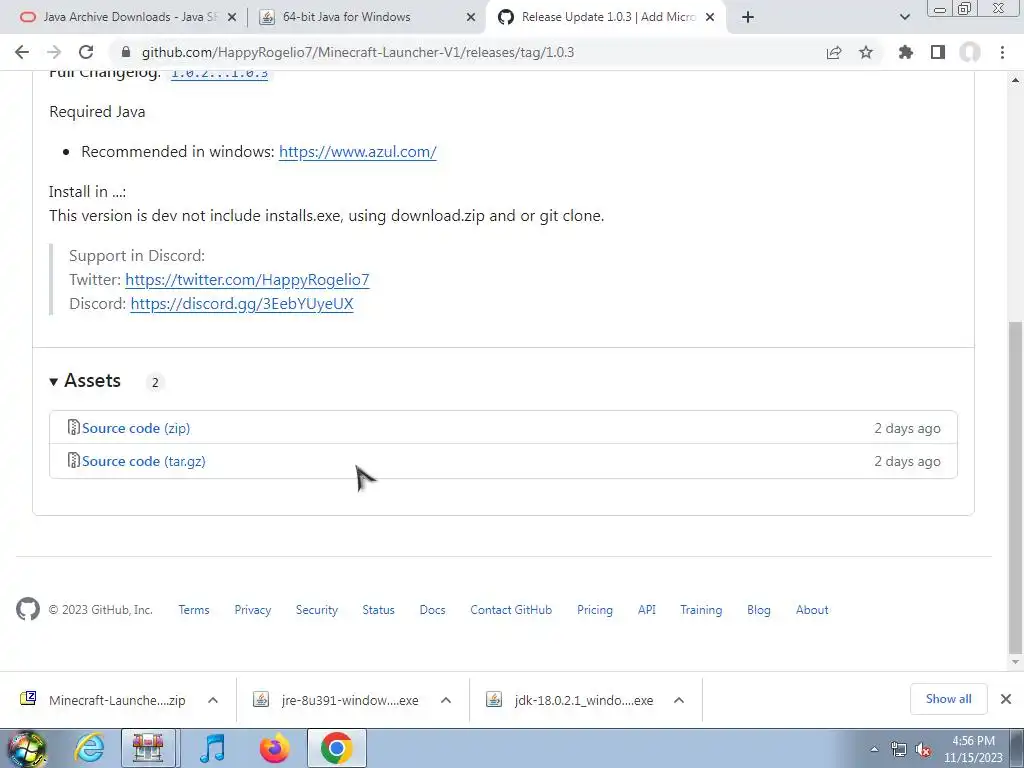Image resolution: width=1024 pixels, height=768 pixels.
Task: Open the tab search dropdown arrow
Action: click(904, 18)
